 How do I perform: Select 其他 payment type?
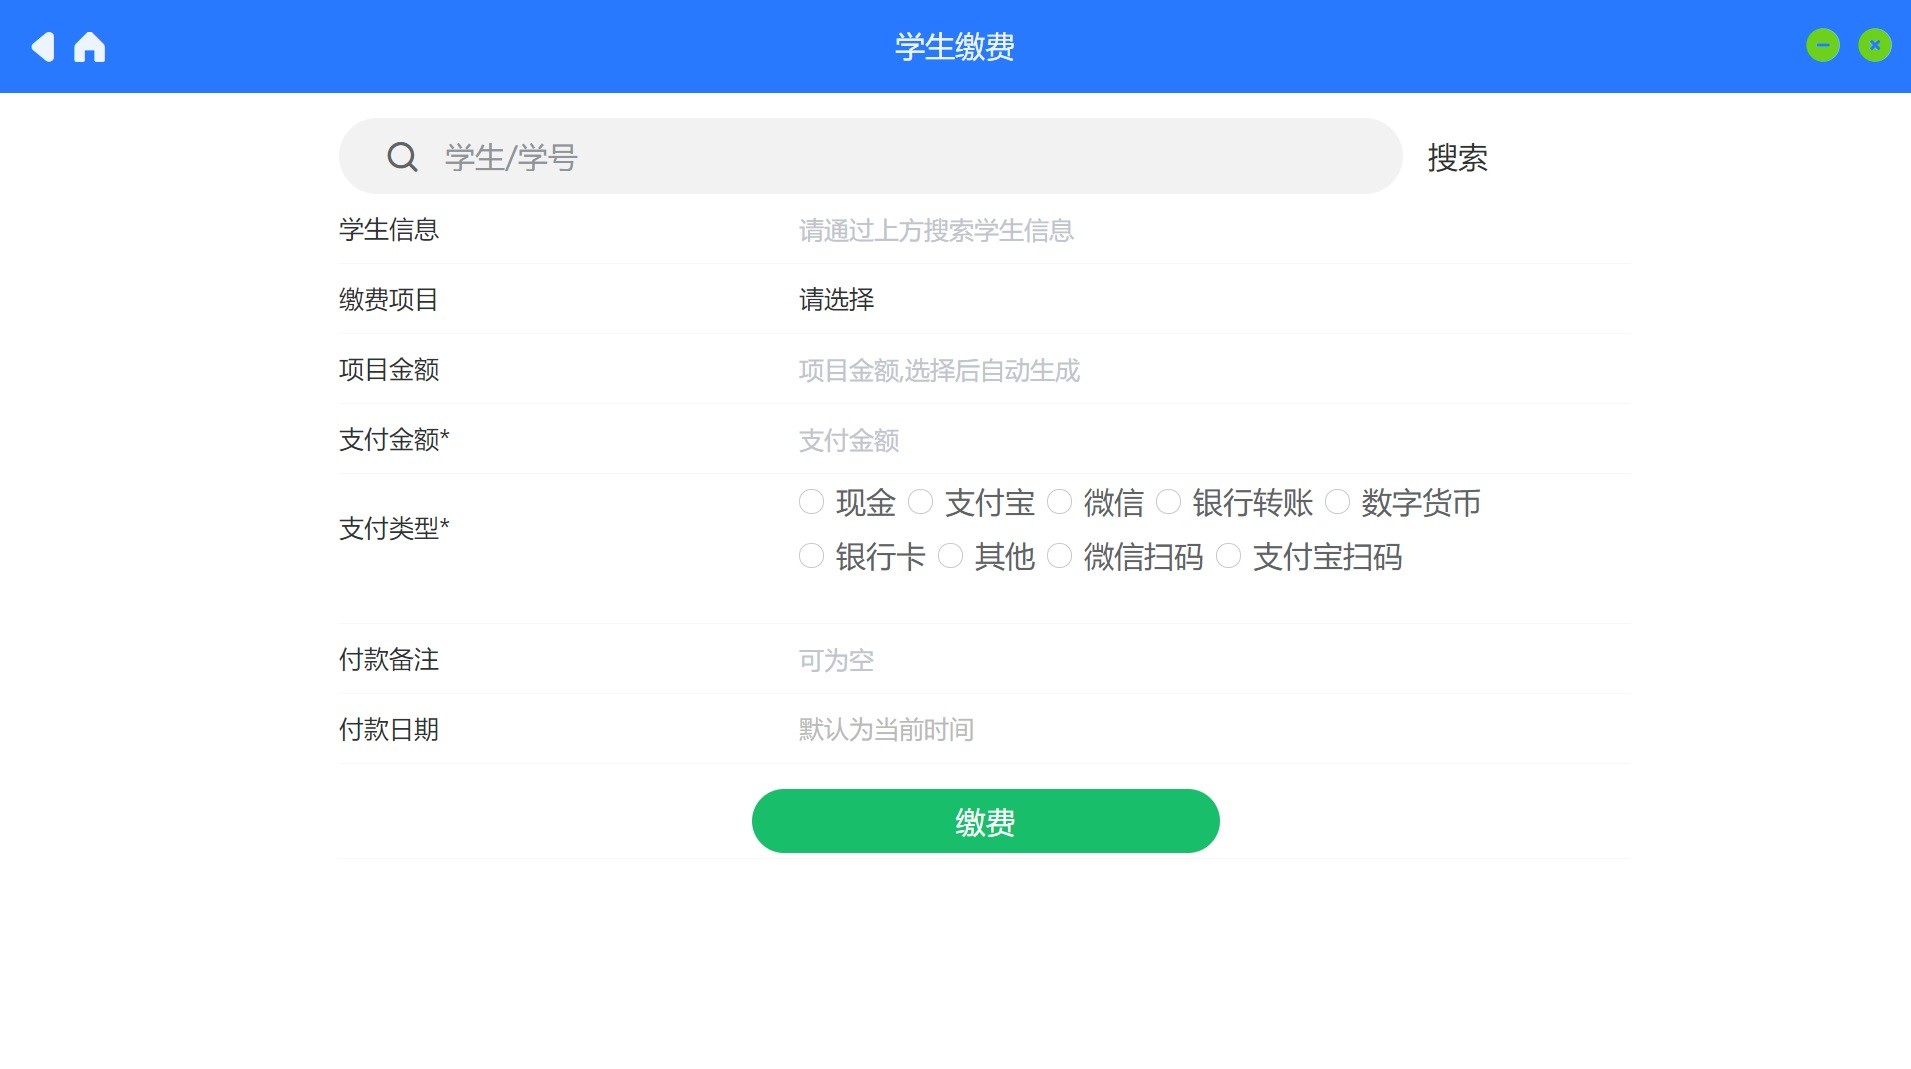[x=950, y=556]
